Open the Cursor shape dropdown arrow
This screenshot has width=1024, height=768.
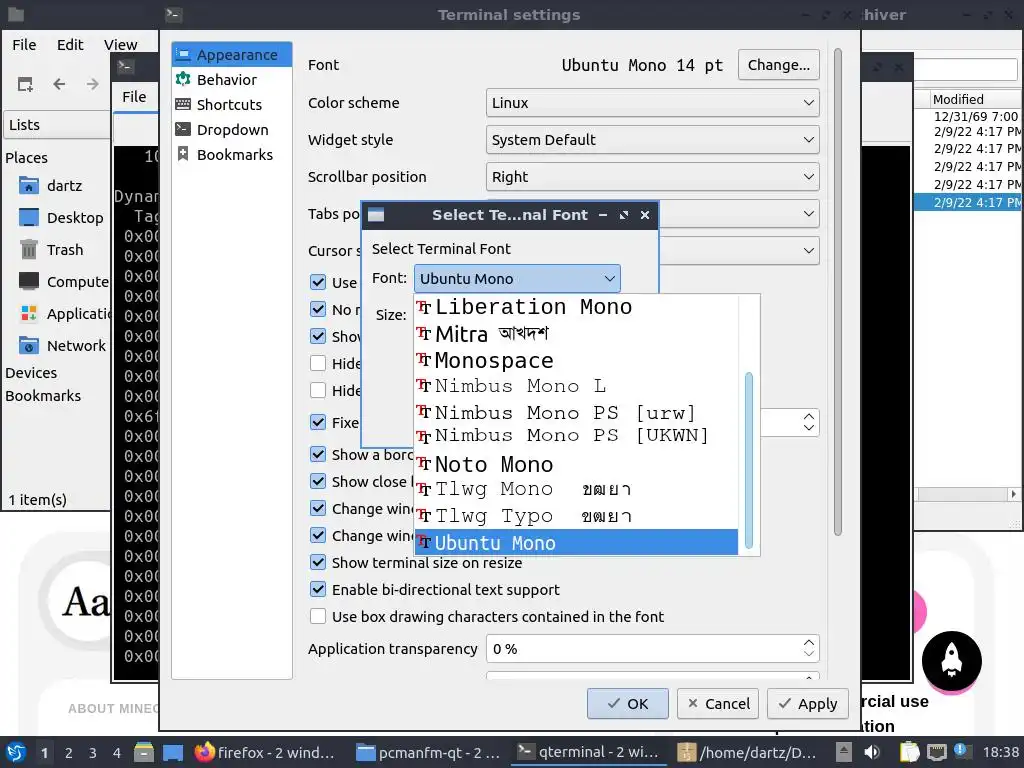808,251
